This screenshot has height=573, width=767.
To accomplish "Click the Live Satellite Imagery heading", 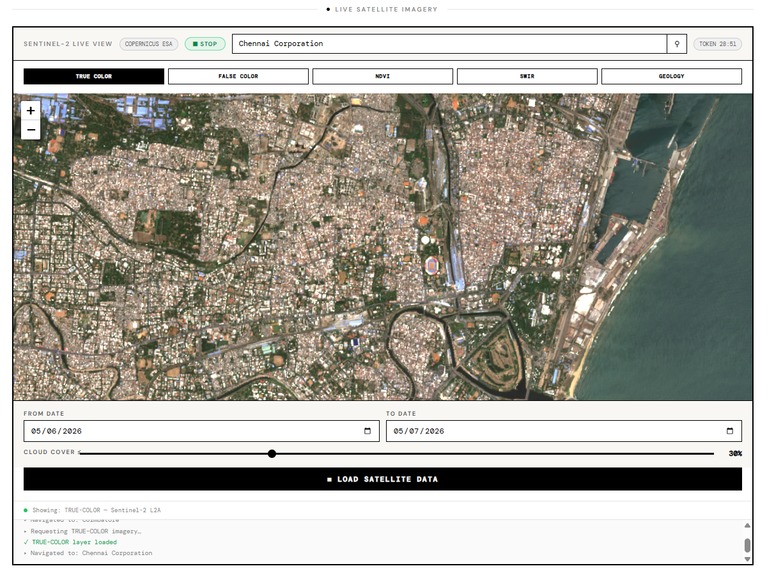I will 386,9.
